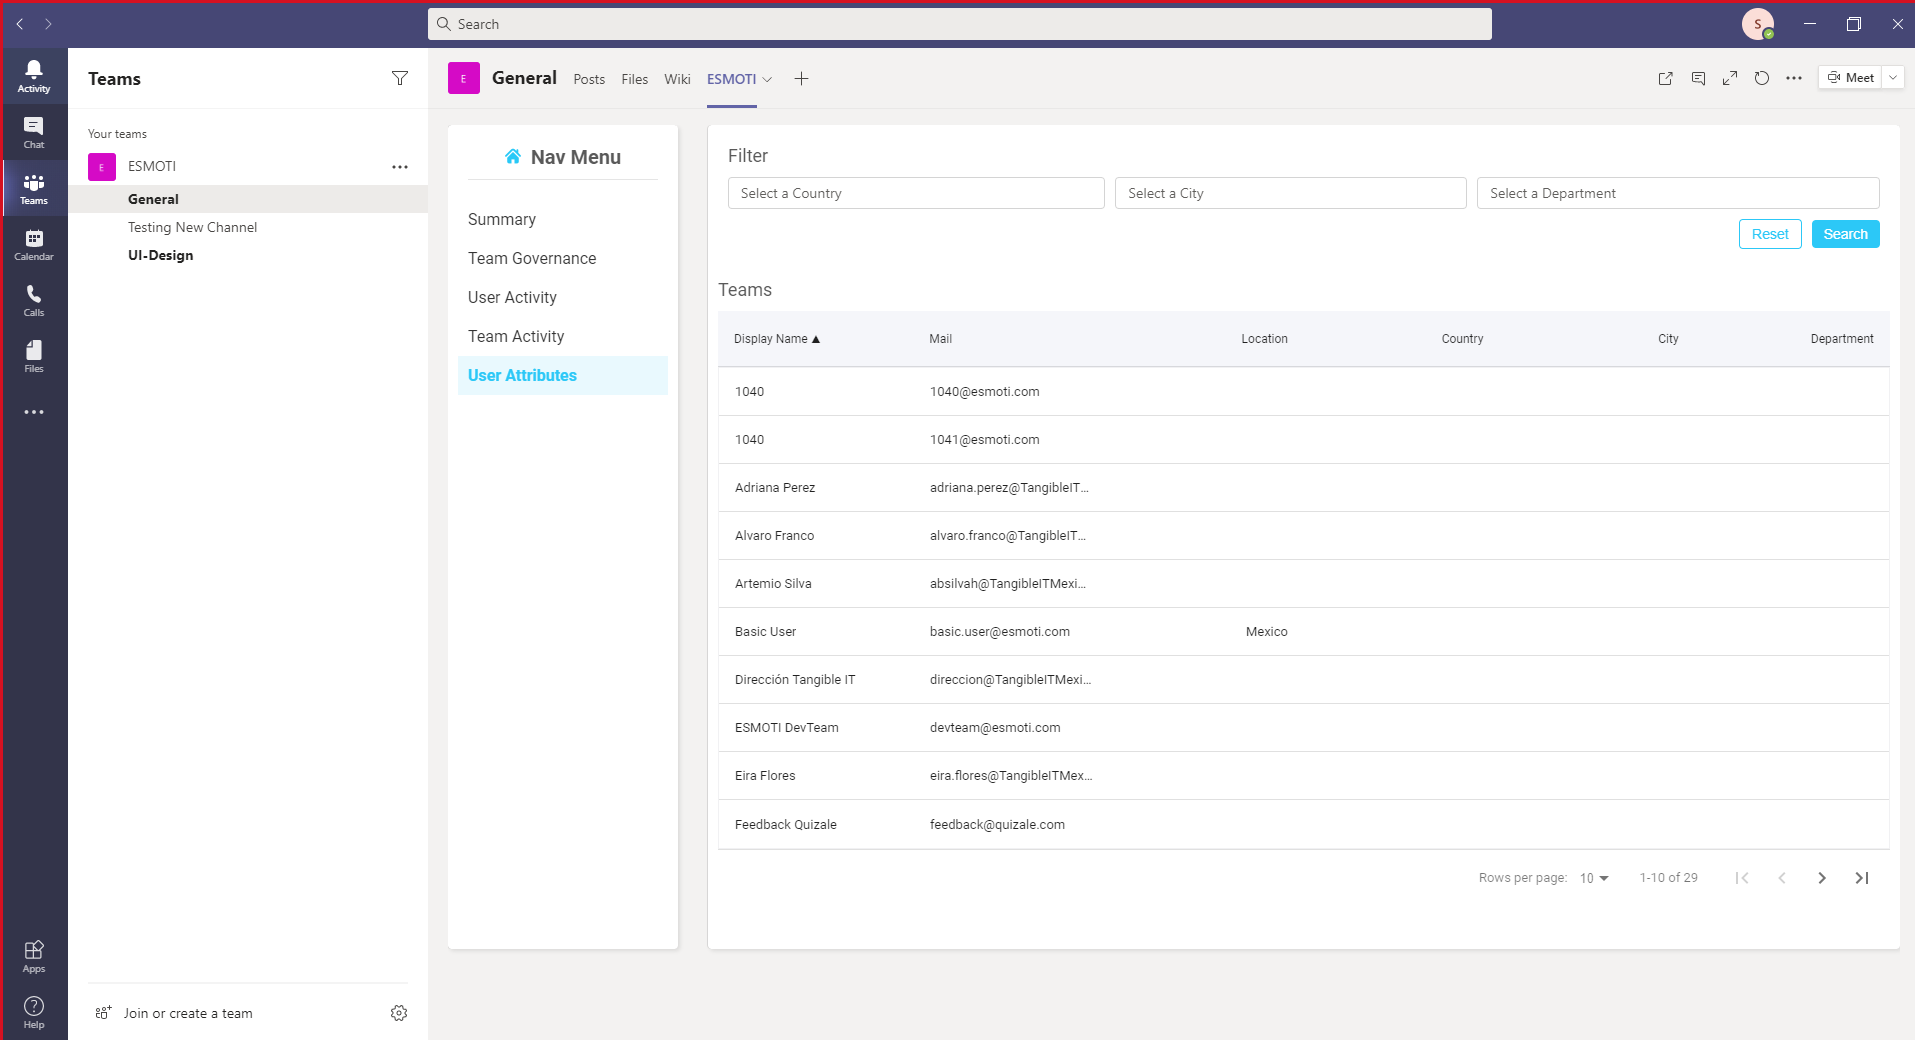Select the Adriana Perez row
The height and width of the screenshot is (1040, 1915).
[1304, 488]
